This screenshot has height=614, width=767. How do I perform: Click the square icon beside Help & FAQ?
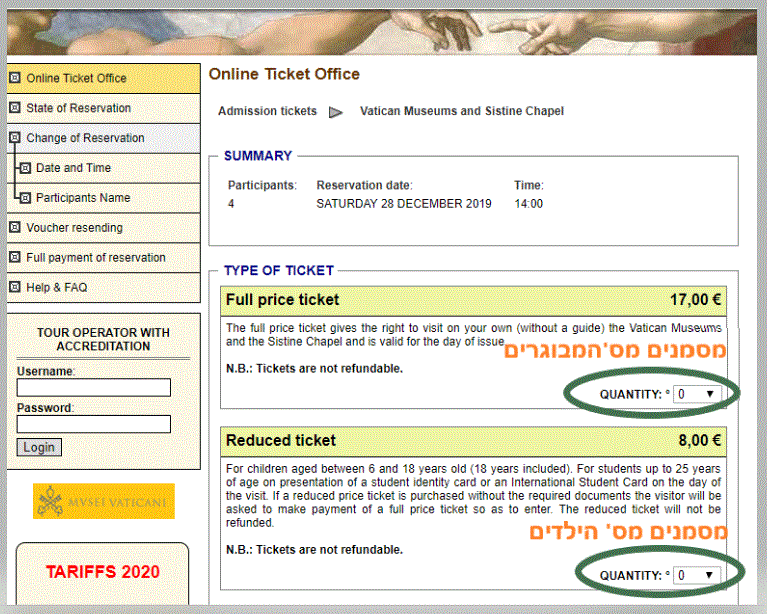[15, 287]
